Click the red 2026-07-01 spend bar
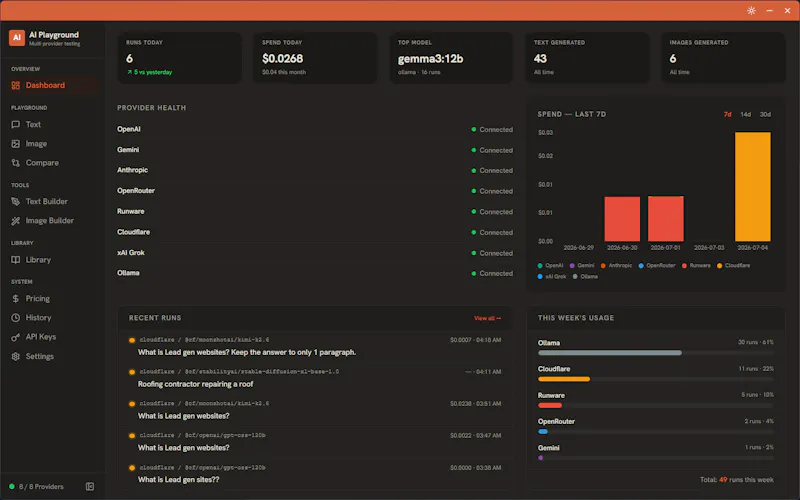Image resolution: width=800 pixels, height=500 pixels. 665,219
